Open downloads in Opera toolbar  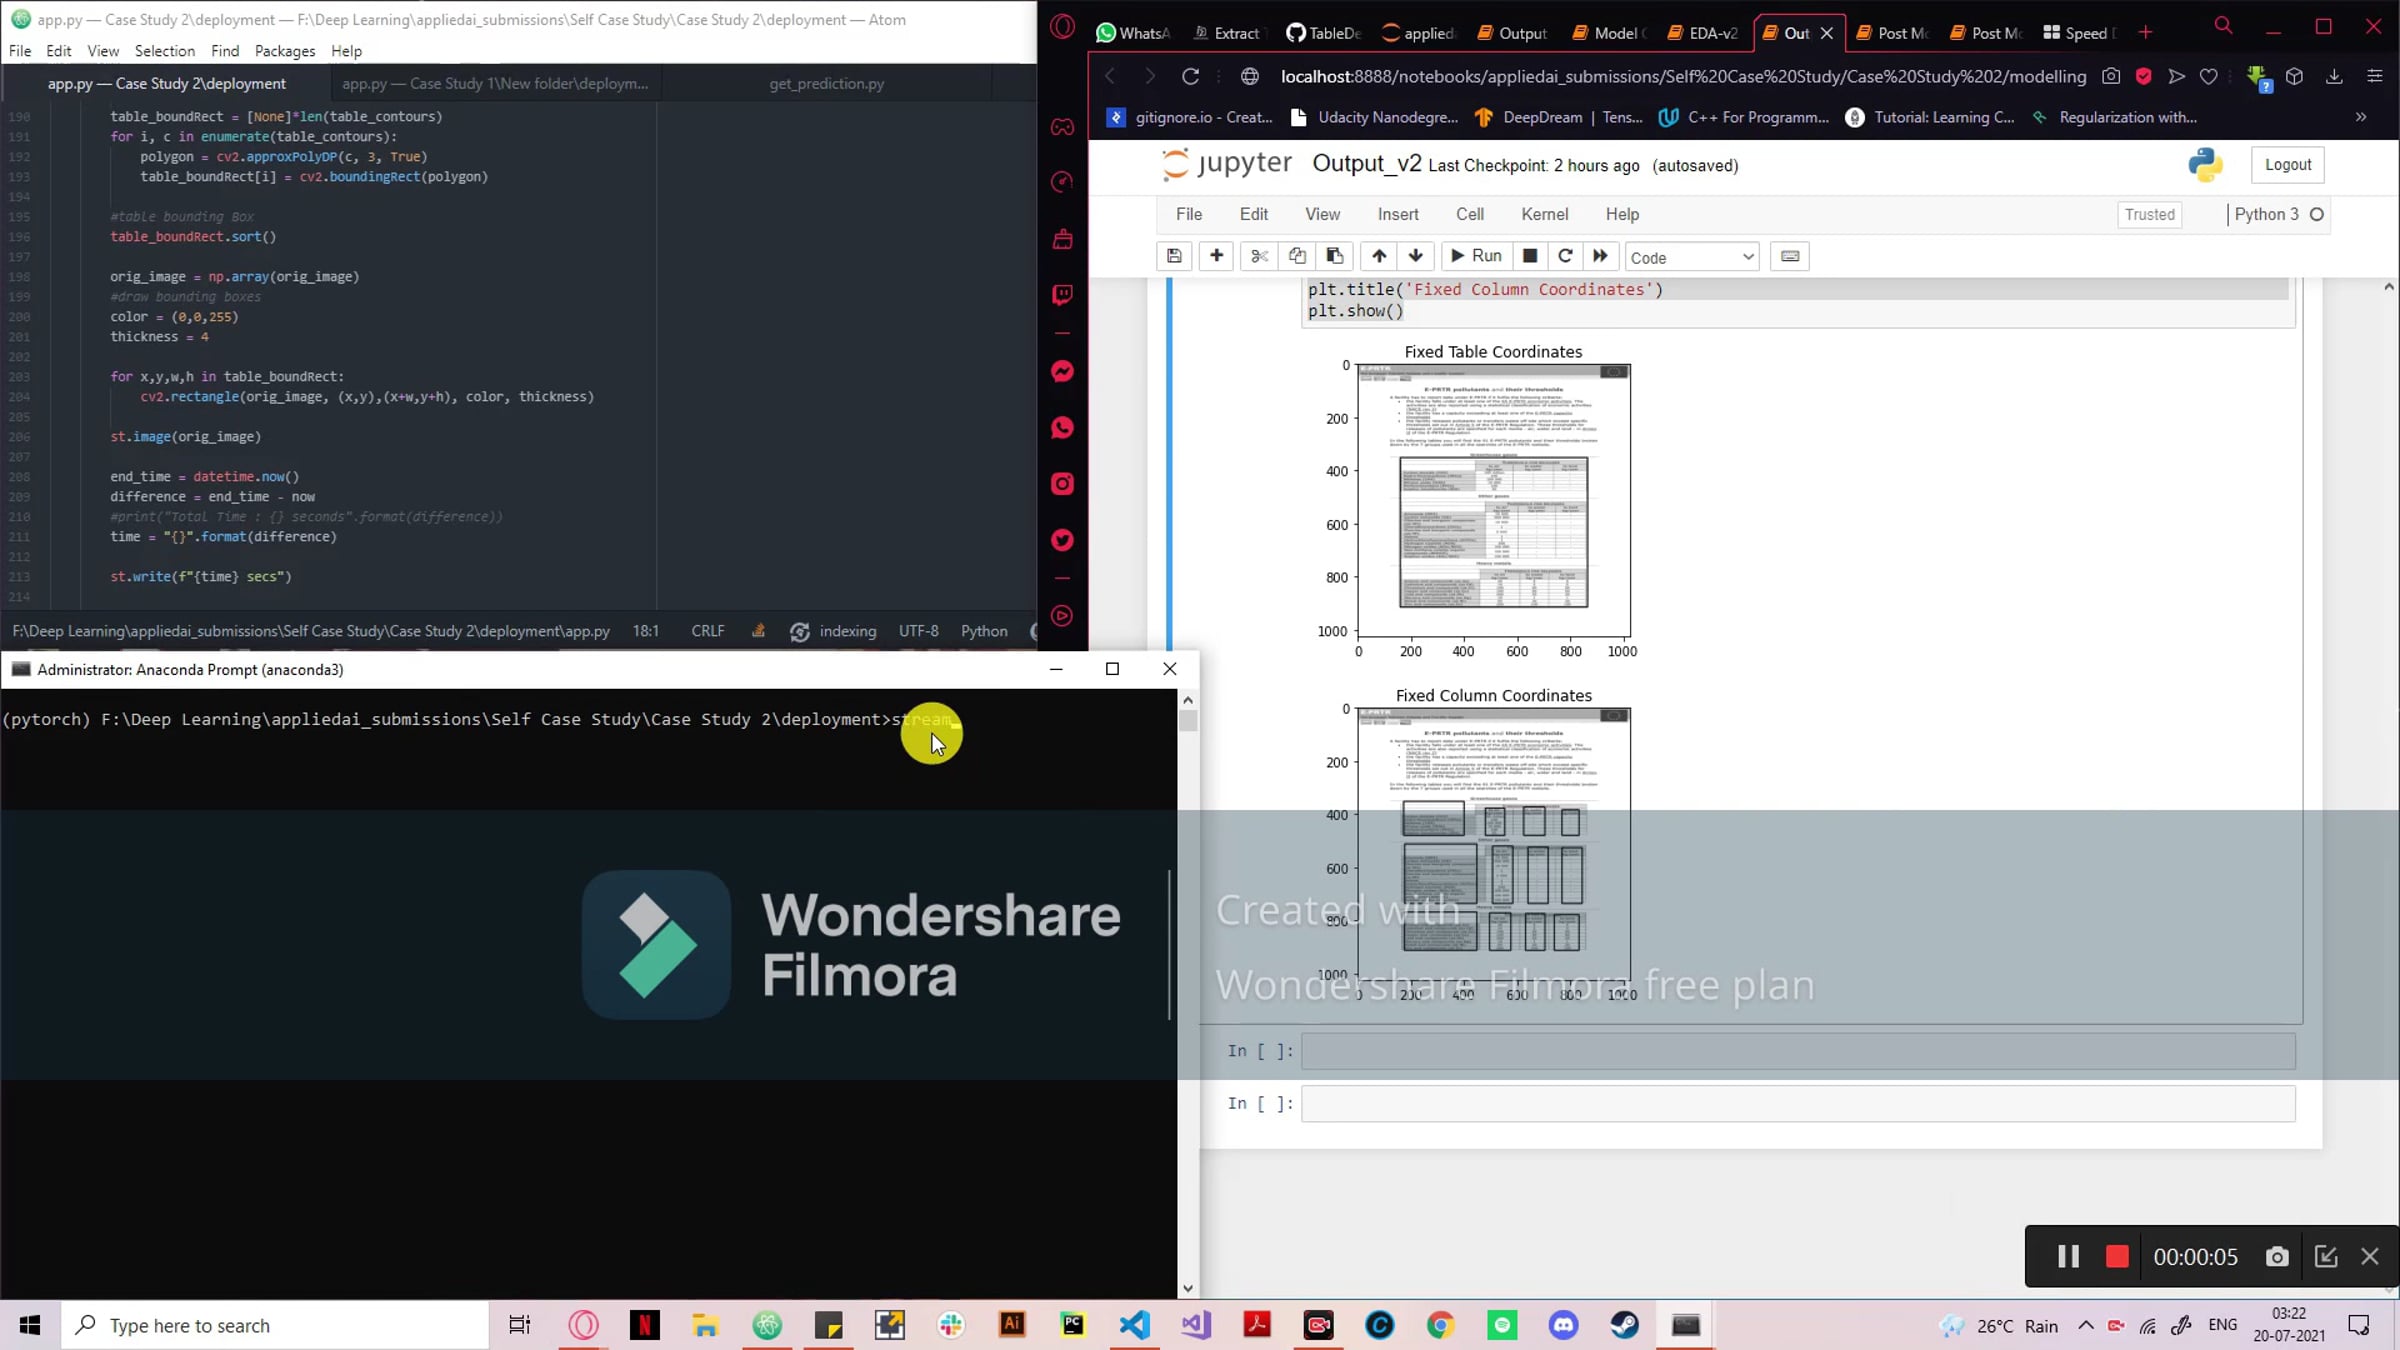tap(2334, 76)
